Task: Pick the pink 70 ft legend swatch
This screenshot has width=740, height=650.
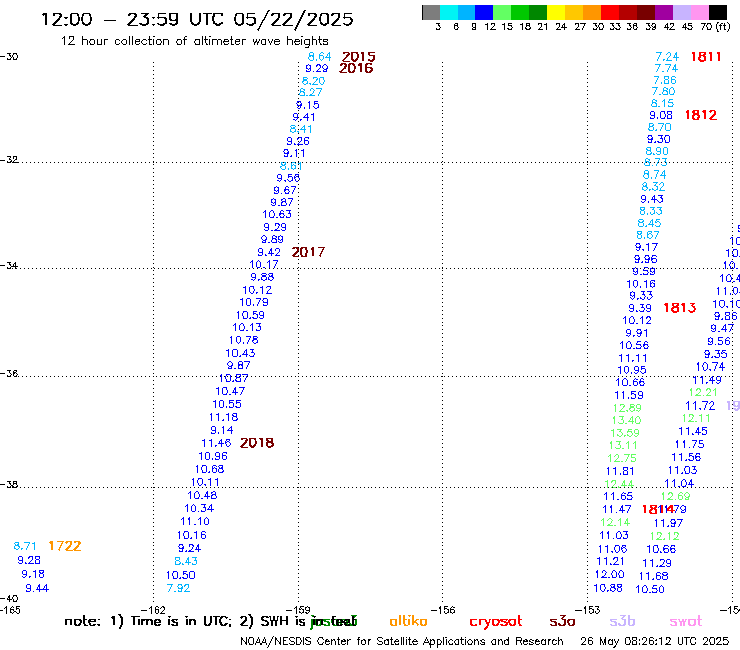Action: [699, 12]
